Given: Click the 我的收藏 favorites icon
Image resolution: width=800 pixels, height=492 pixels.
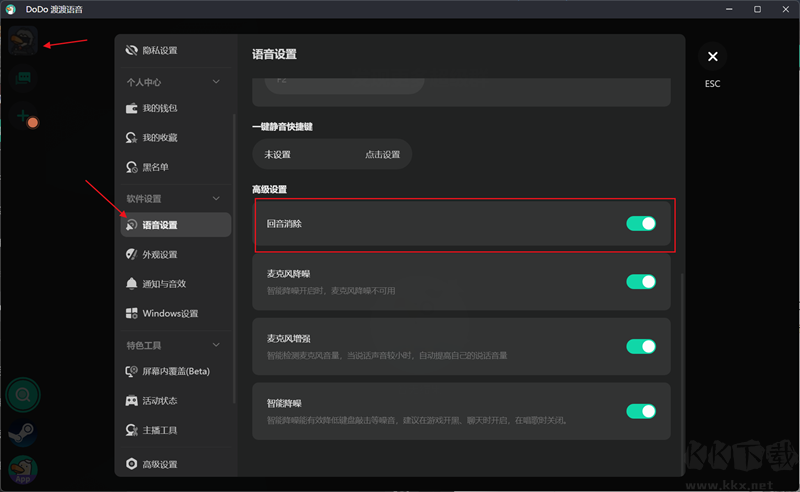Looking at the screenshot, I should pyautogui.click(x=132, y=138).
